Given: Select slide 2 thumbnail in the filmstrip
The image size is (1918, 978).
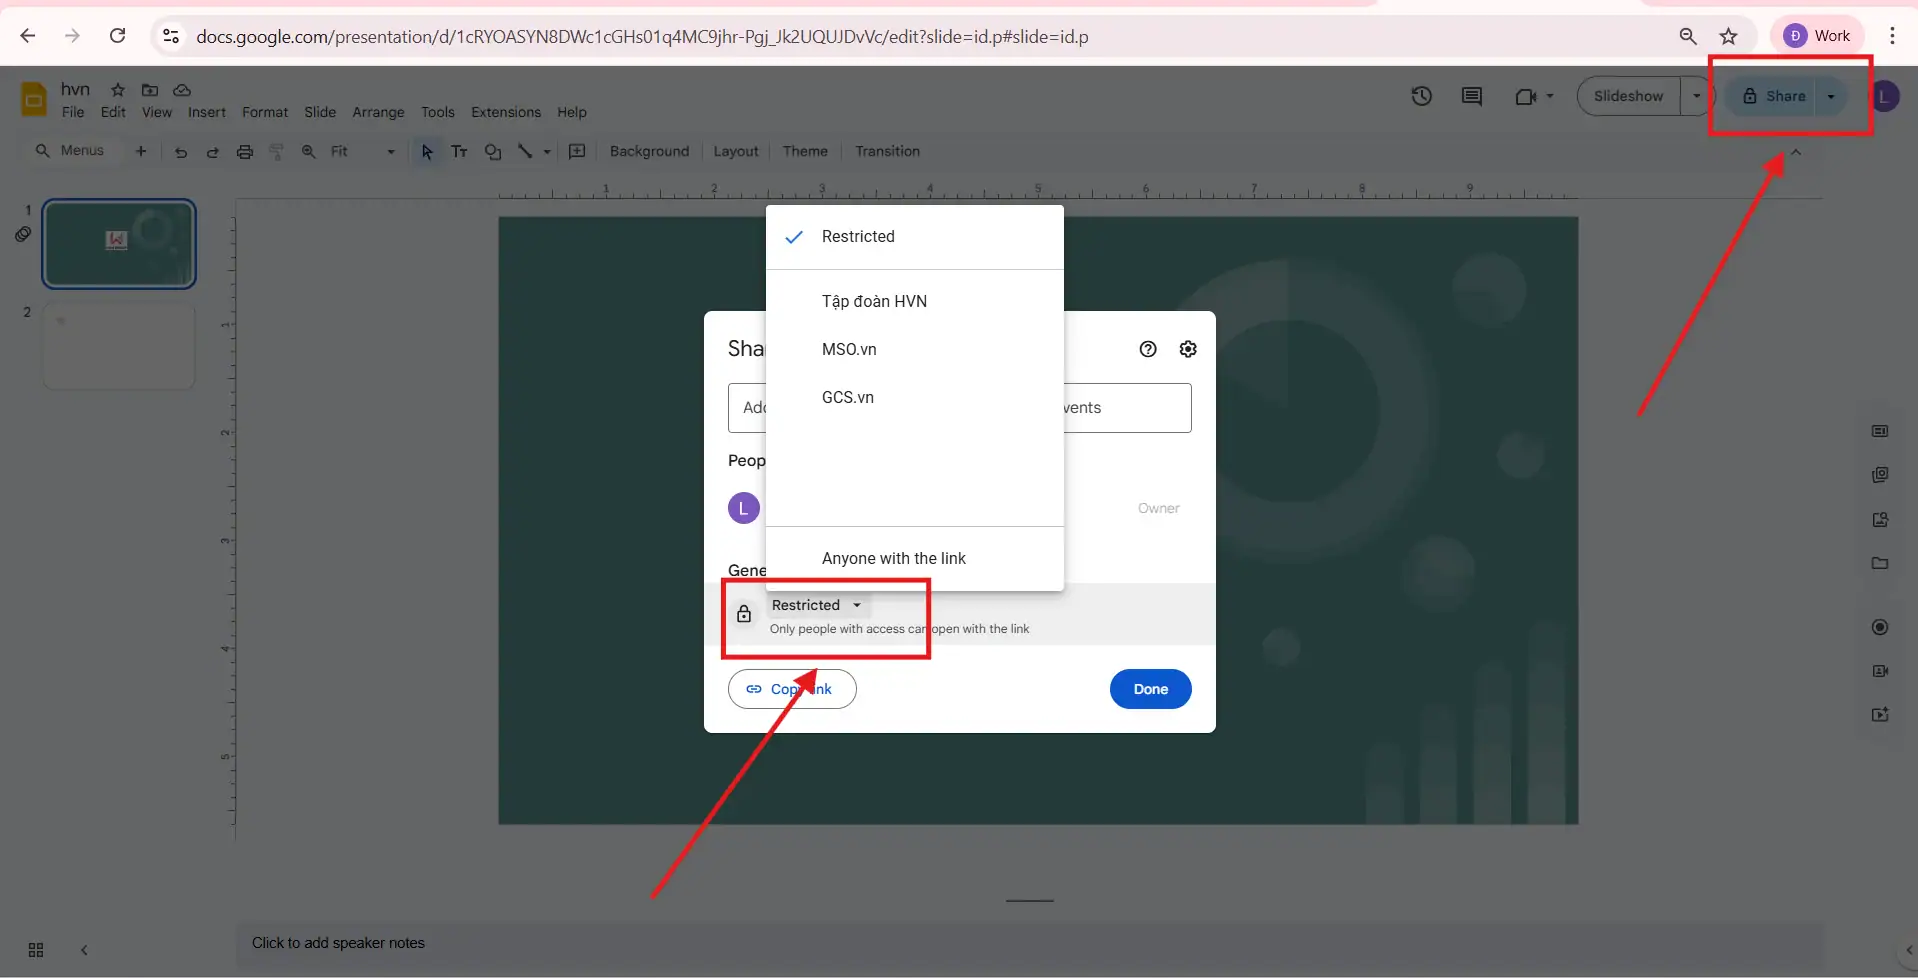Looking at the screenshot, I should [x=117, y=346].
